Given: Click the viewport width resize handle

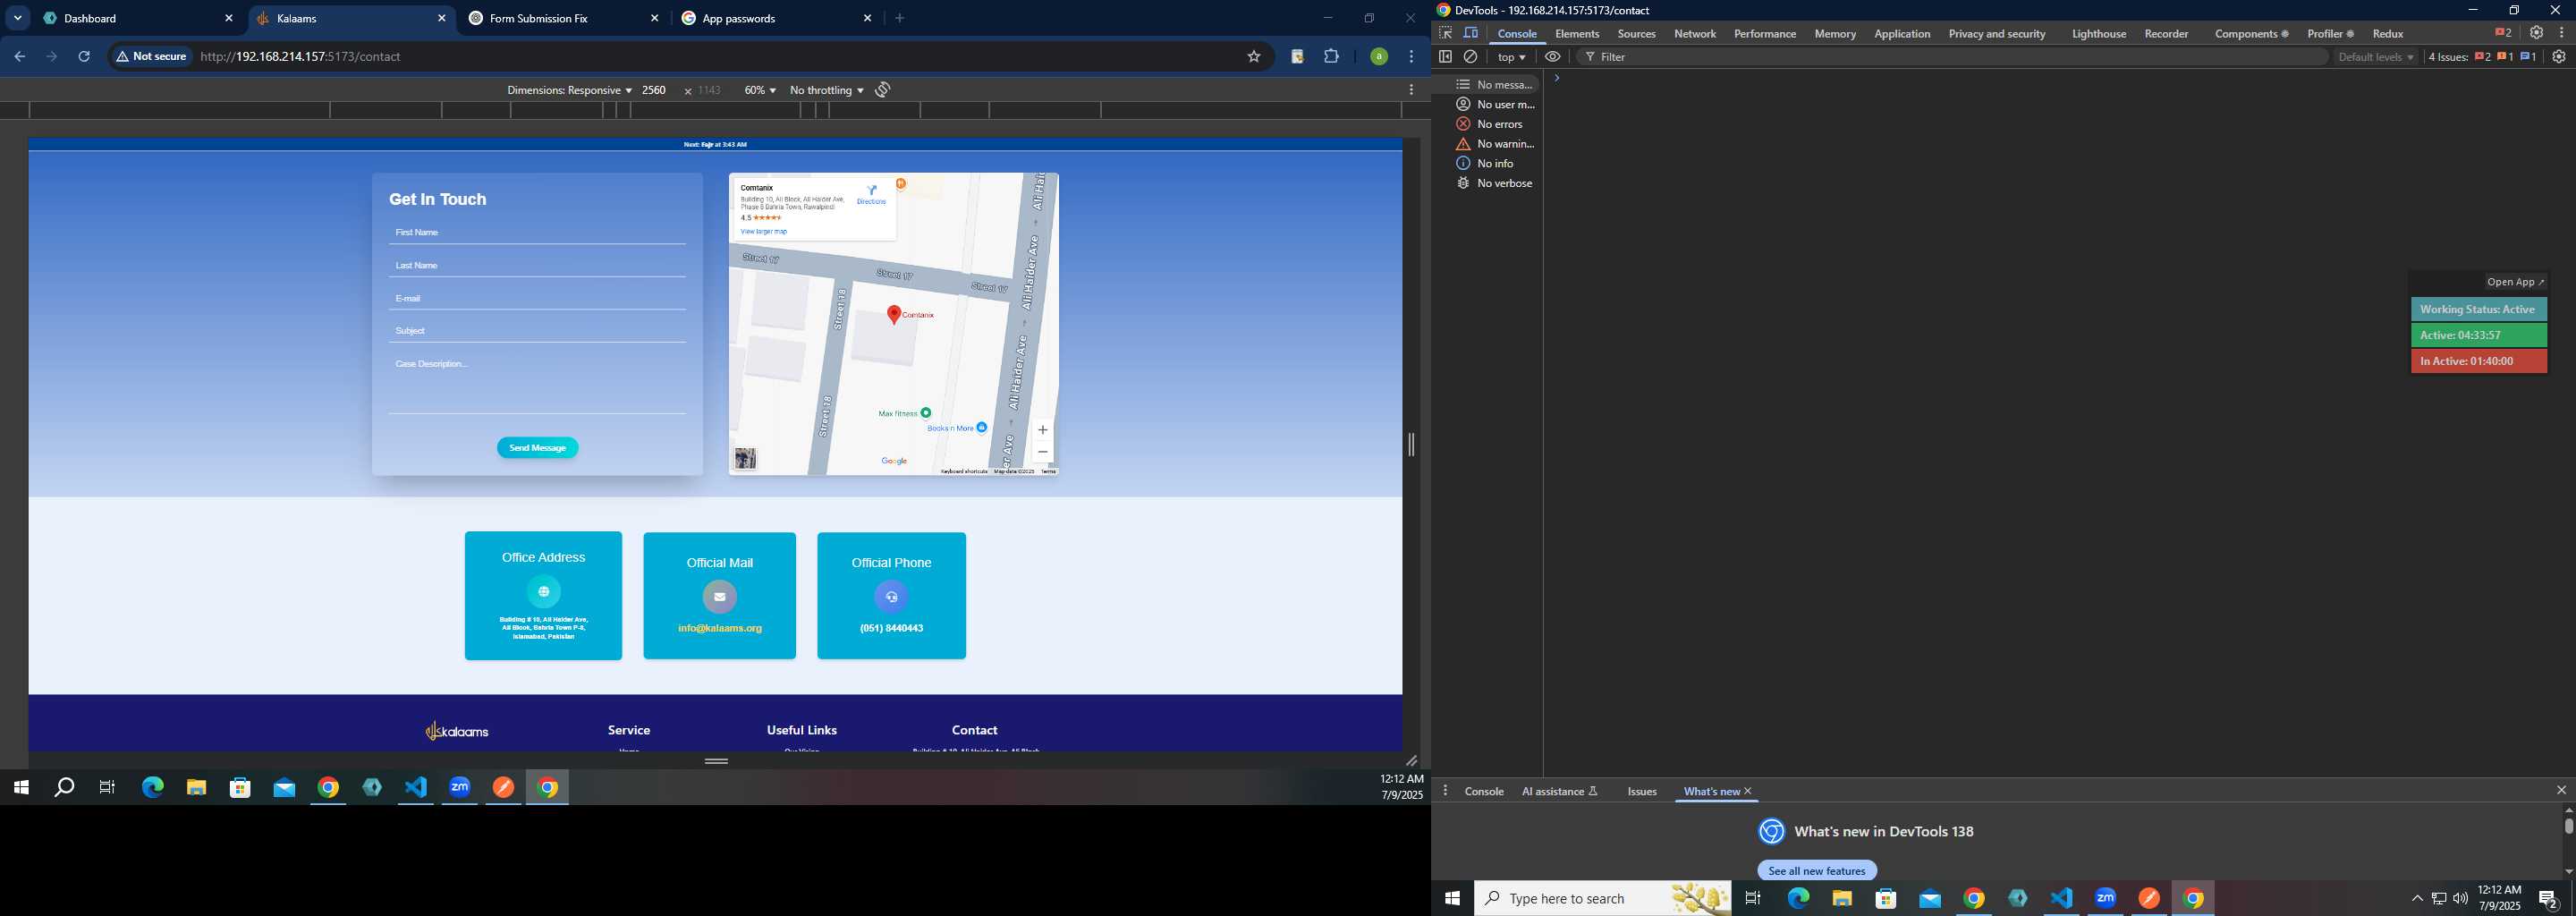Looking at the screenshot, I should coord(1411,445).
